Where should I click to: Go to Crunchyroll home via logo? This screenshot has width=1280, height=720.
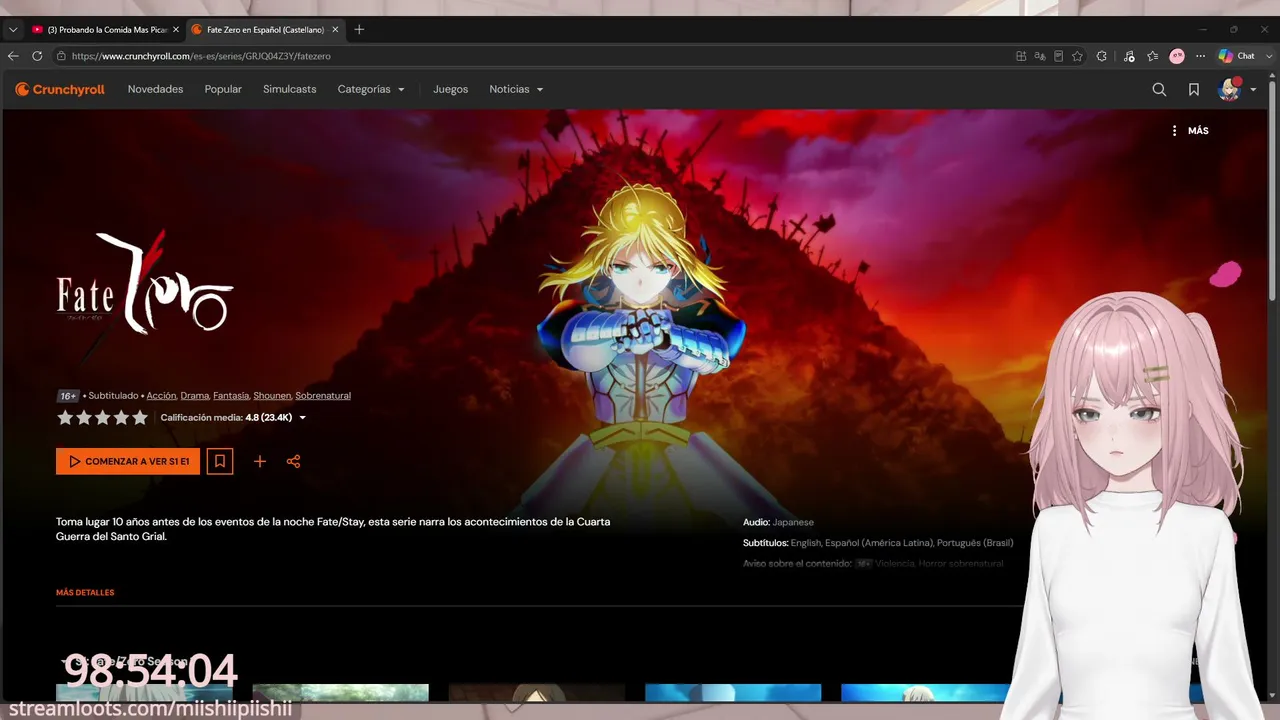60,89
